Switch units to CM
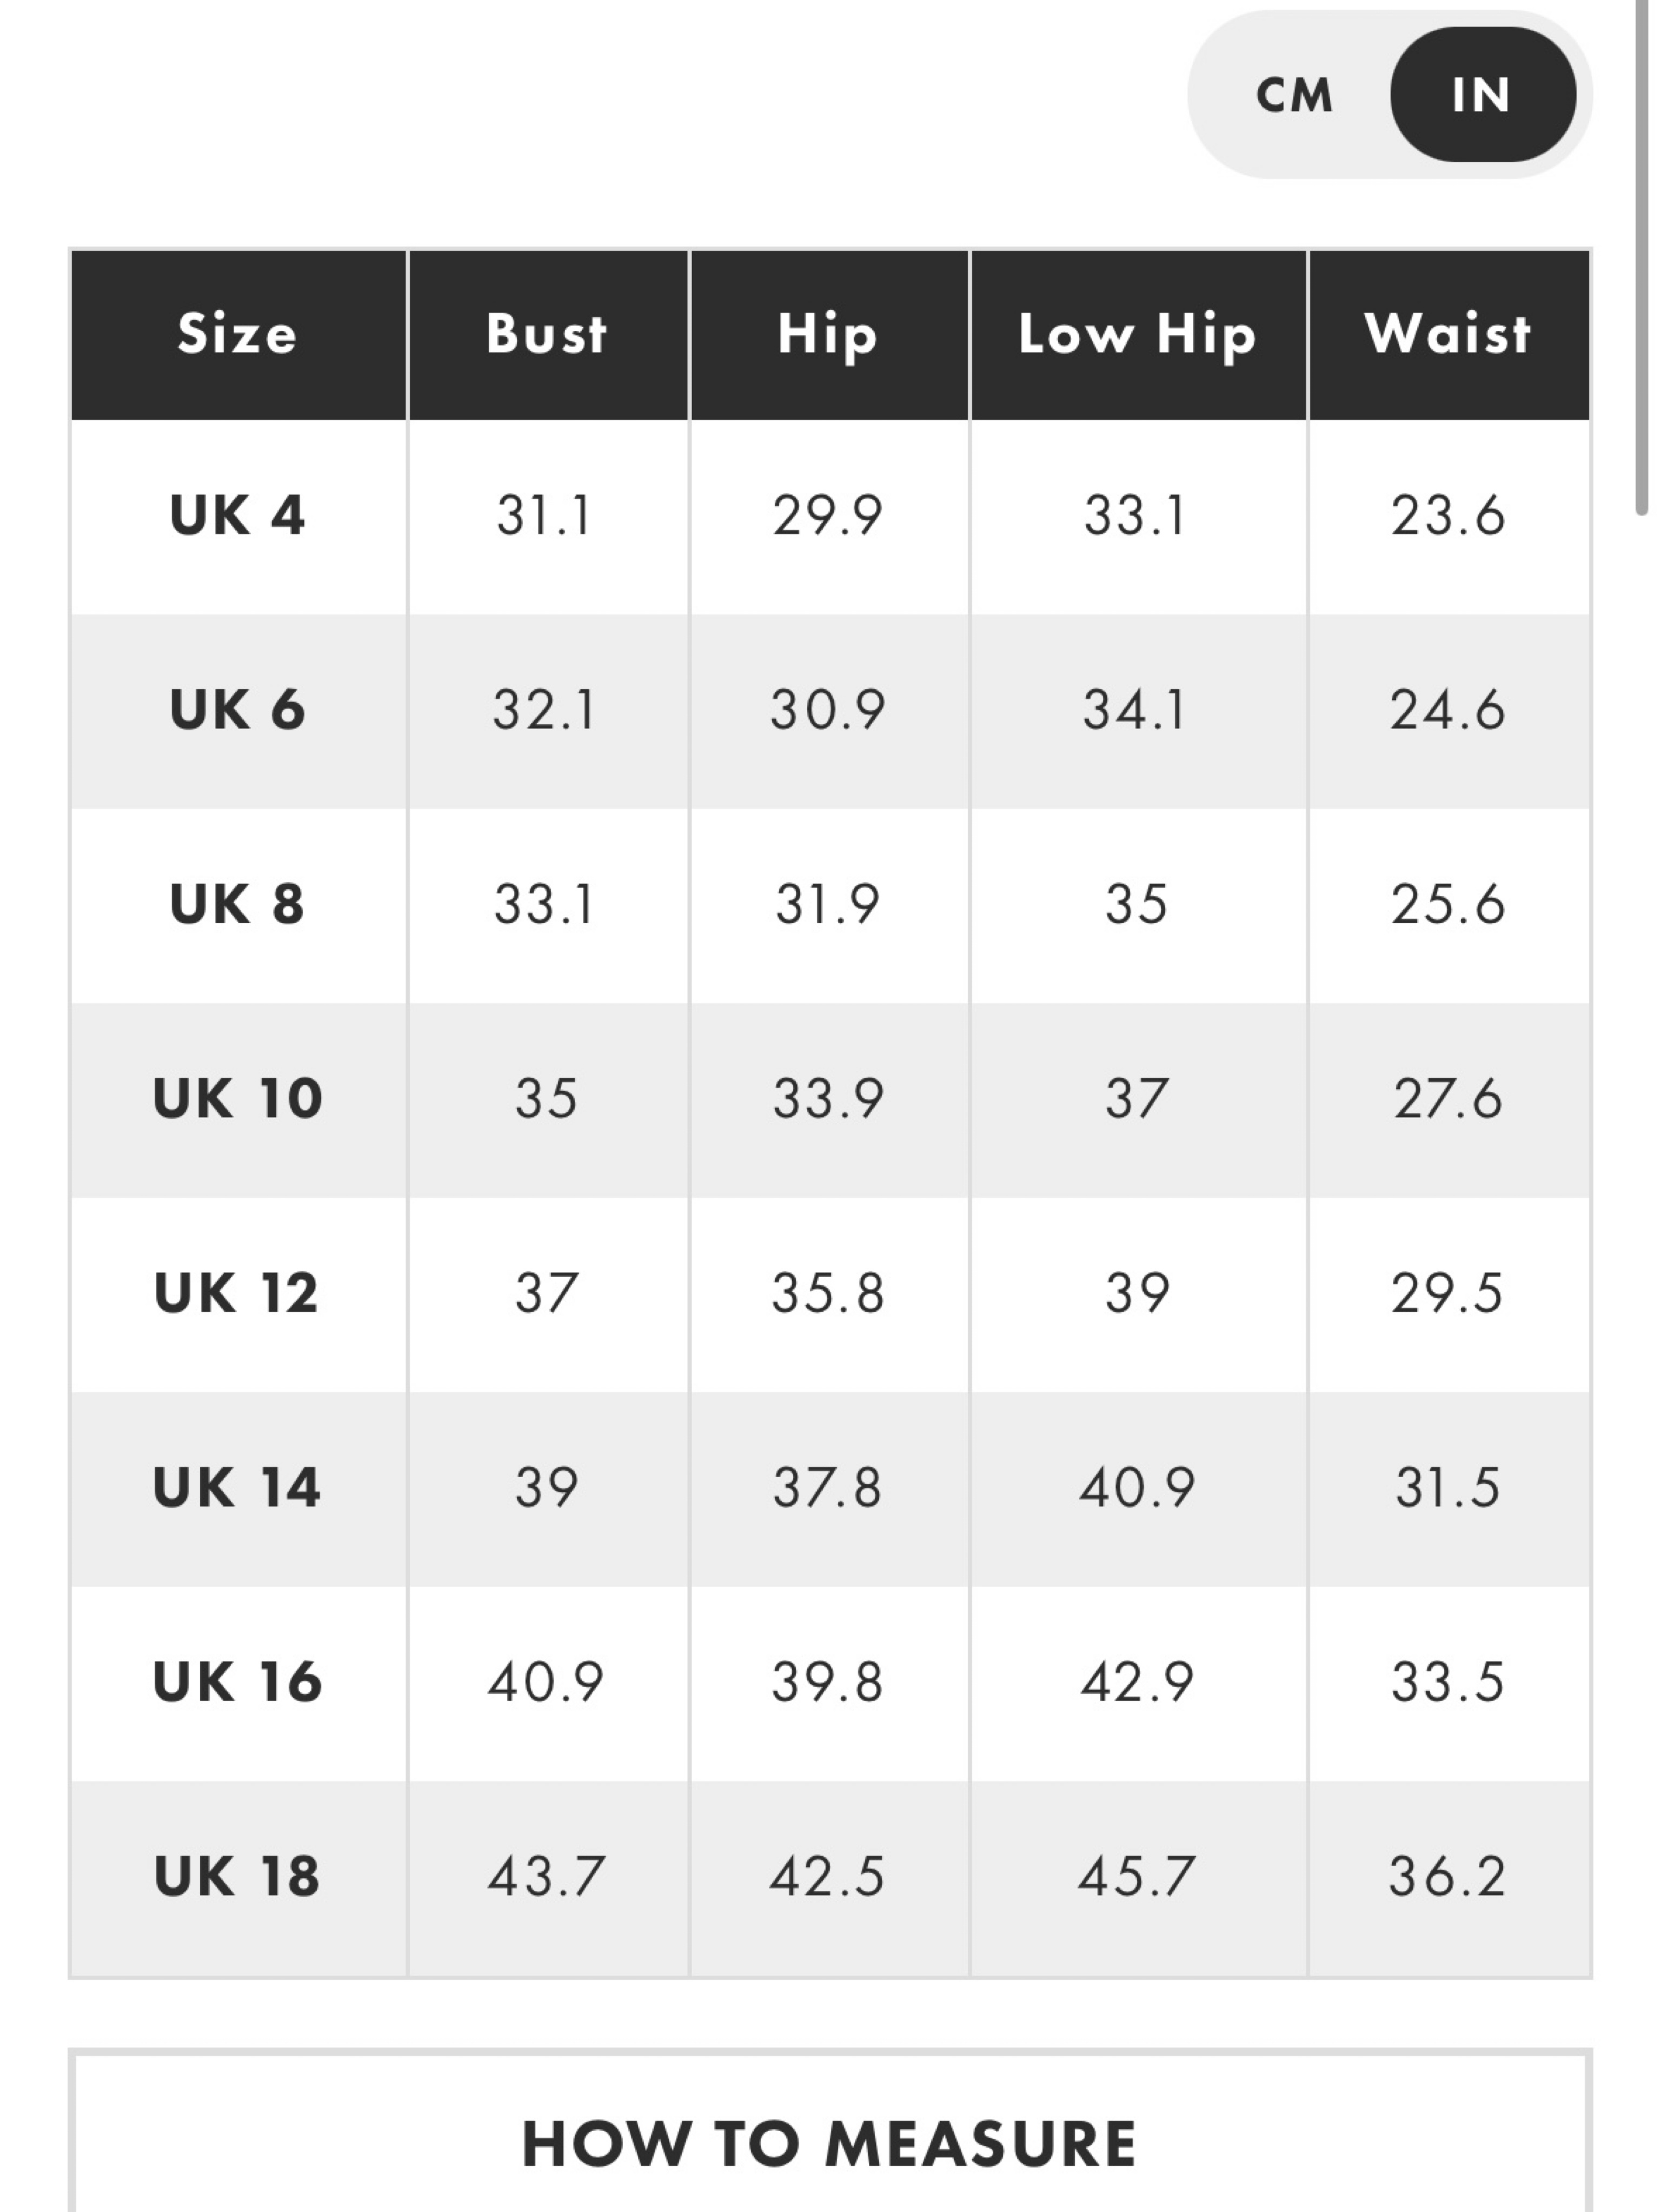This screenshot has width=1661, height=2212. pos(1294,95)
